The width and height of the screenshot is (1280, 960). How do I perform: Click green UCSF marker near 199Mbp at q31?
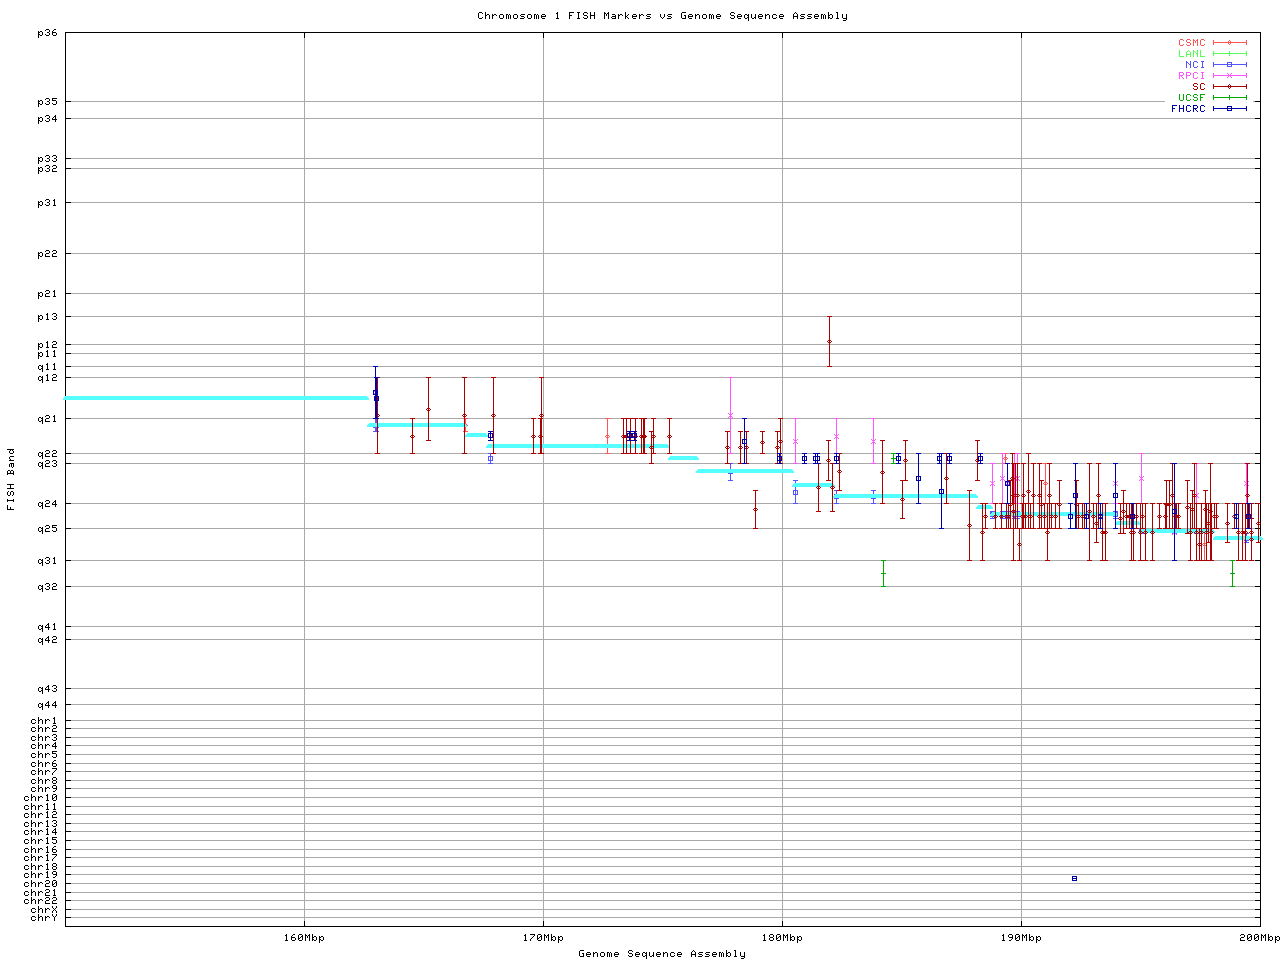tap(1232, 573)
